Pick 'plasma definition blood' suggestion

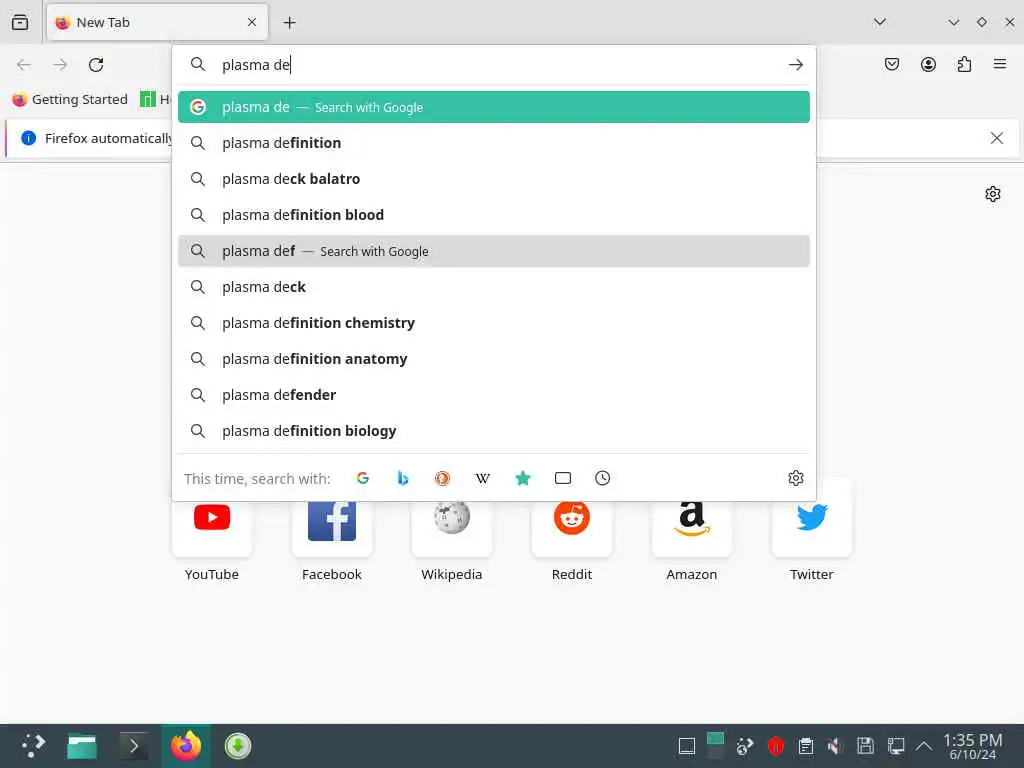coord(494,215)
